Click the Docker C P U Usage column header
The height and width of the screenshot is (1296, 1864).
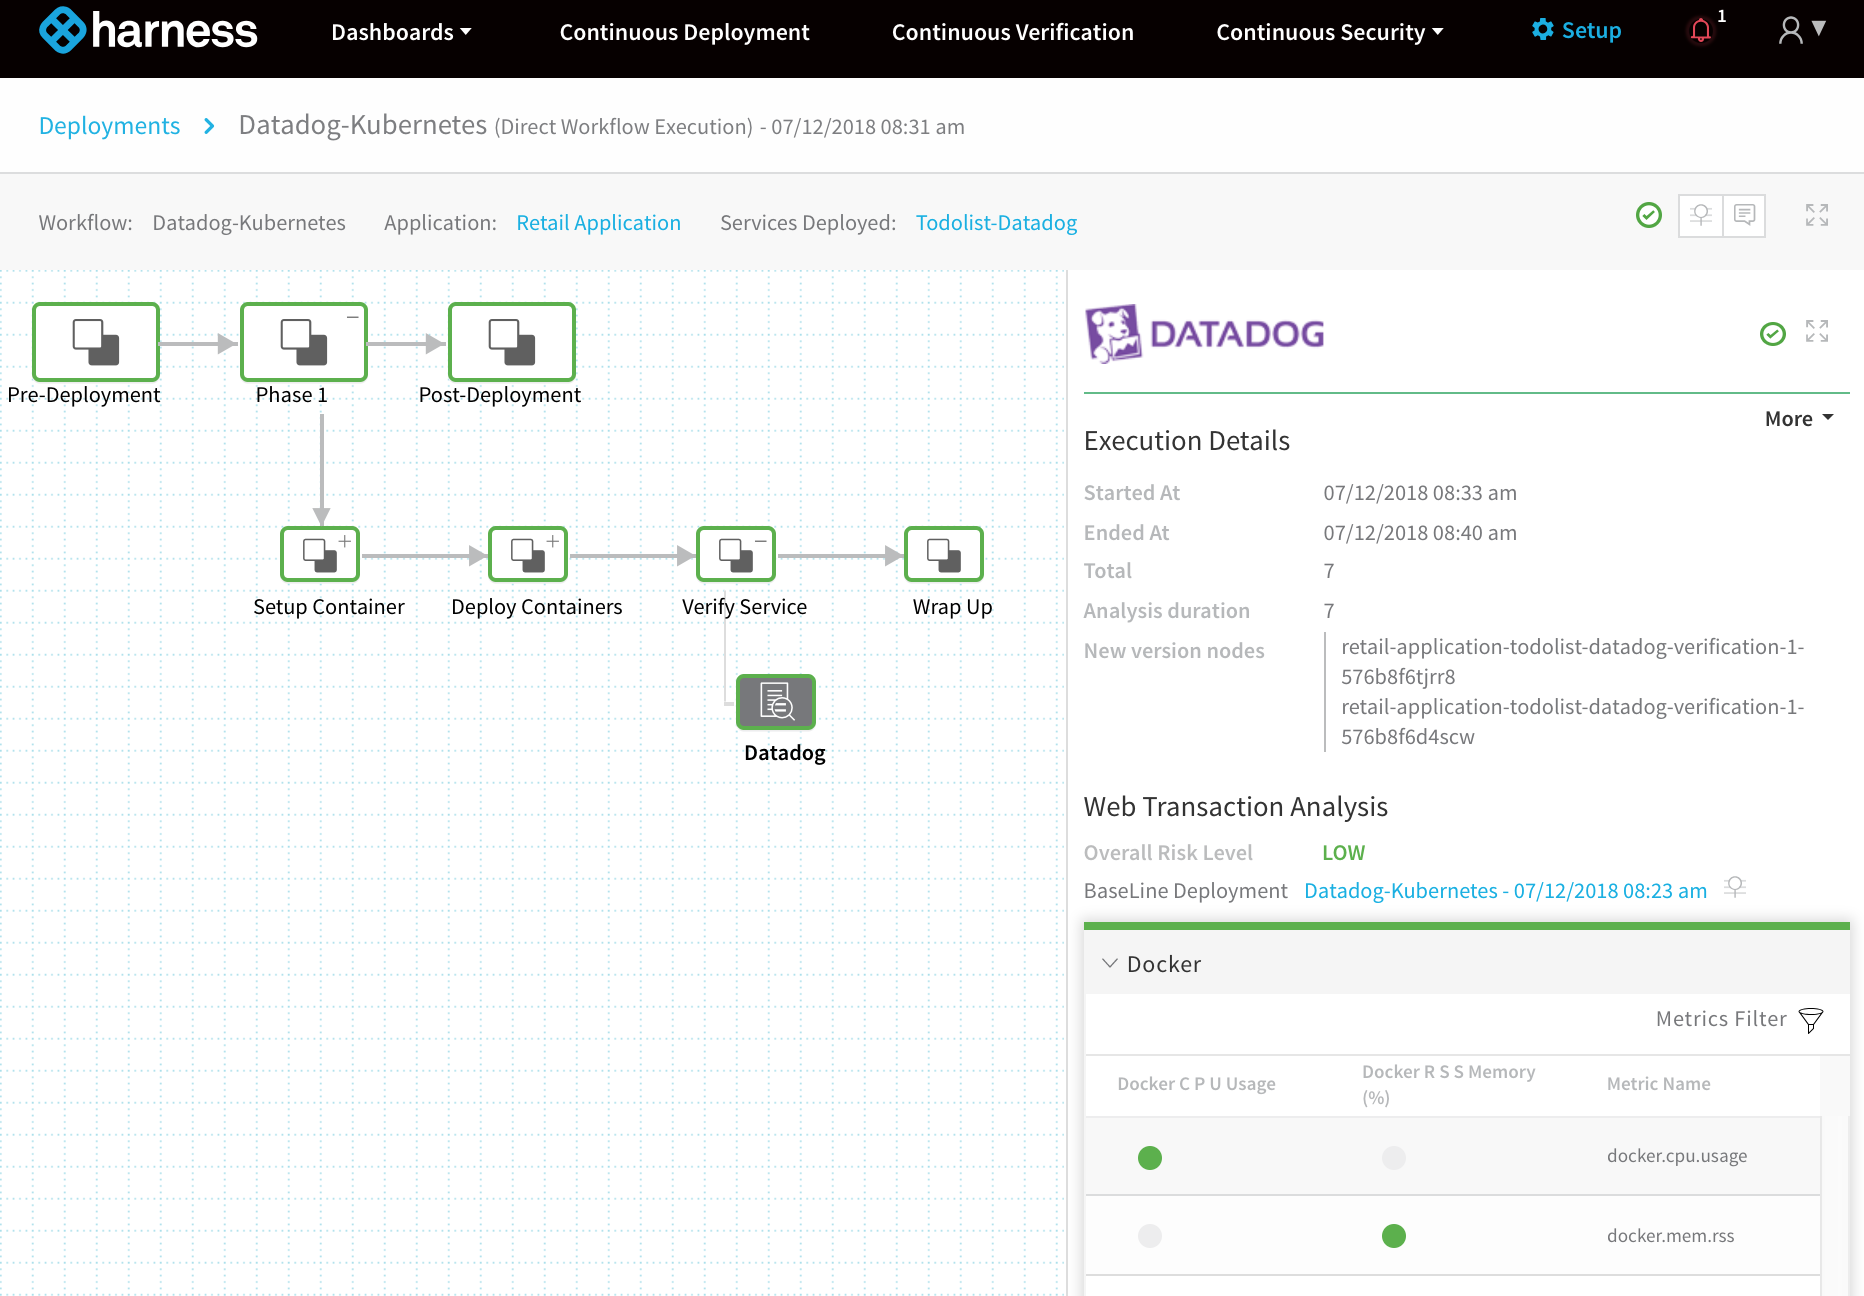point(1196,1084)
